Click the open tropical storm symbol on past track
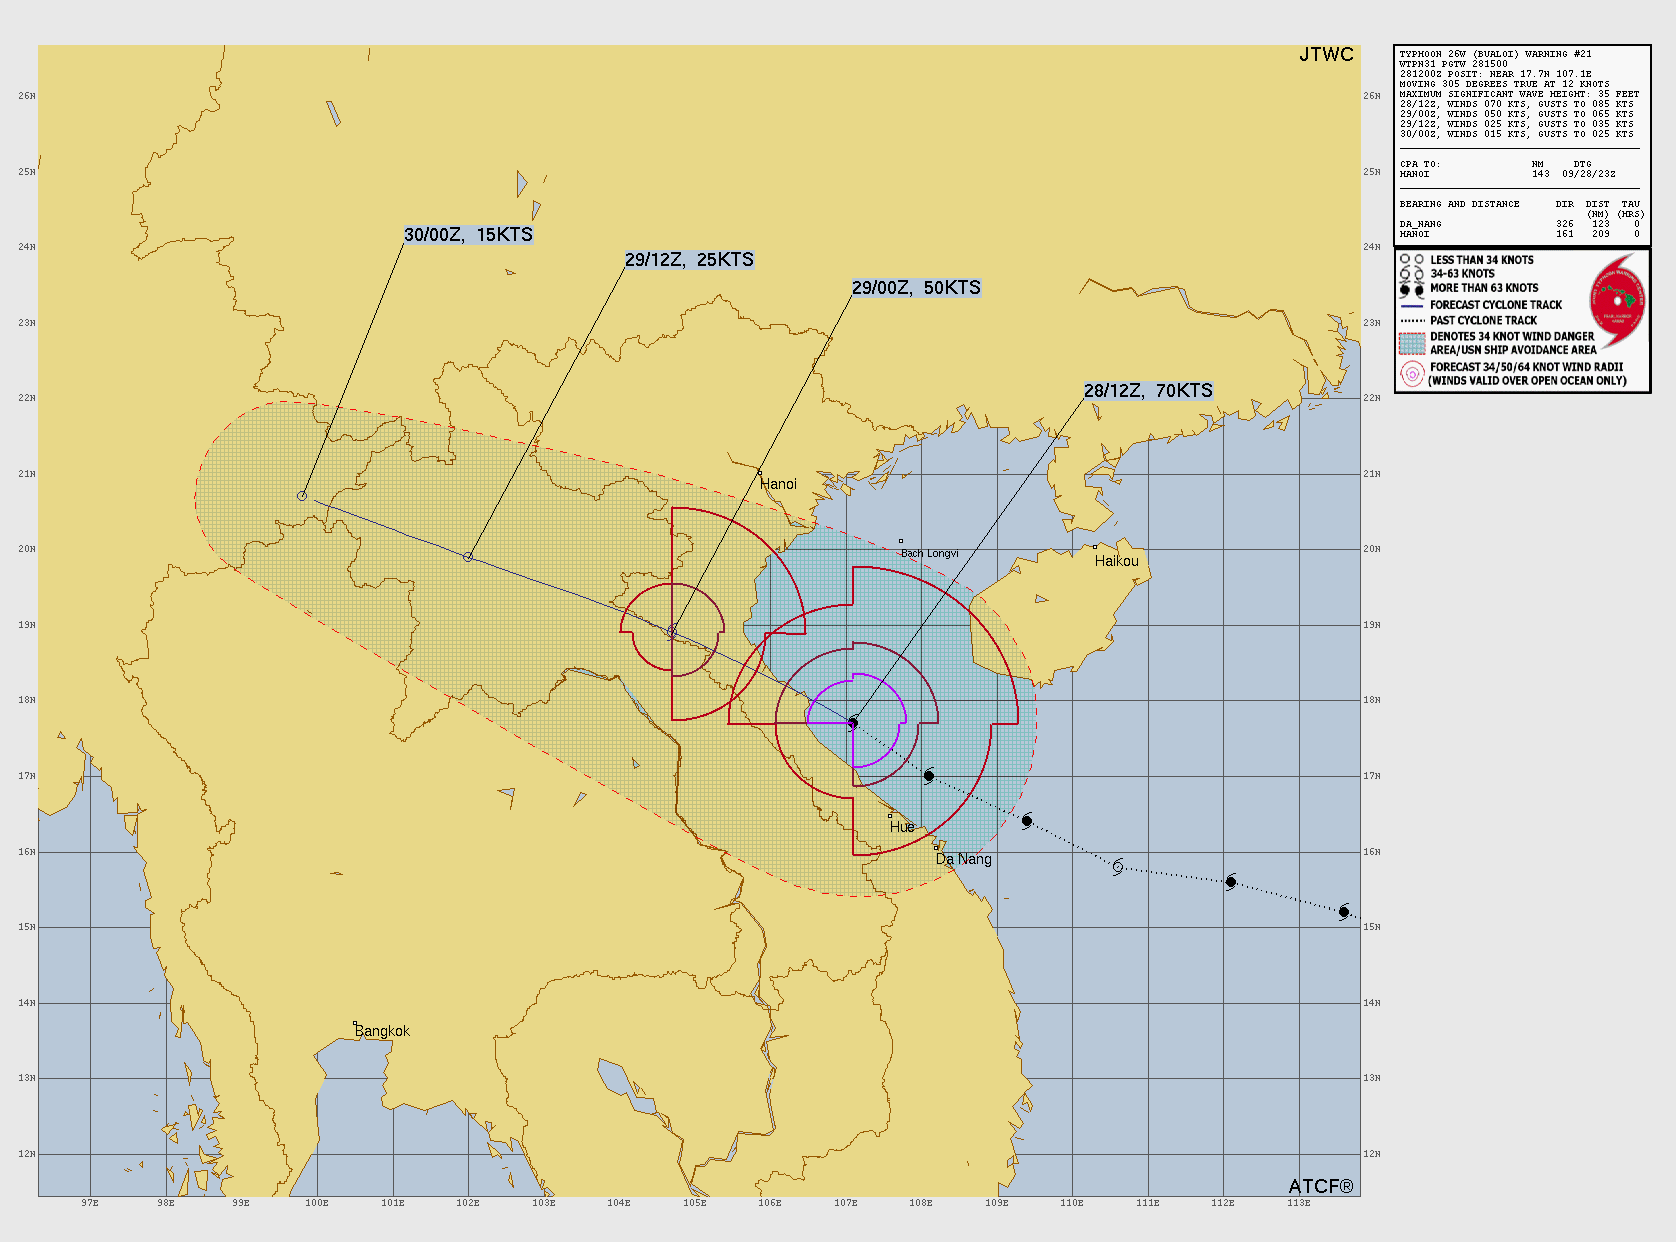The width and height of the screenshot is (1676, 1242). pyautogui.click(x=1118, y=867)
